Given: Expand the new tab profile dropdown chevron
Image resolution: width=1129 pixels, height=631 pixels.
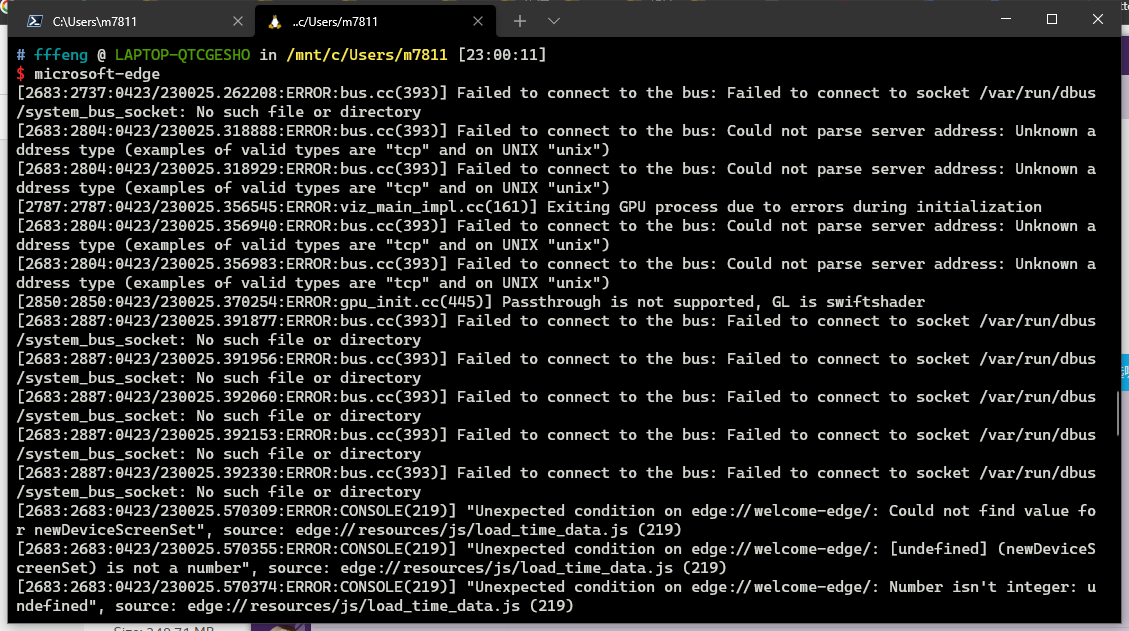Looking at the screenshot, I should [x=554, y=21].
